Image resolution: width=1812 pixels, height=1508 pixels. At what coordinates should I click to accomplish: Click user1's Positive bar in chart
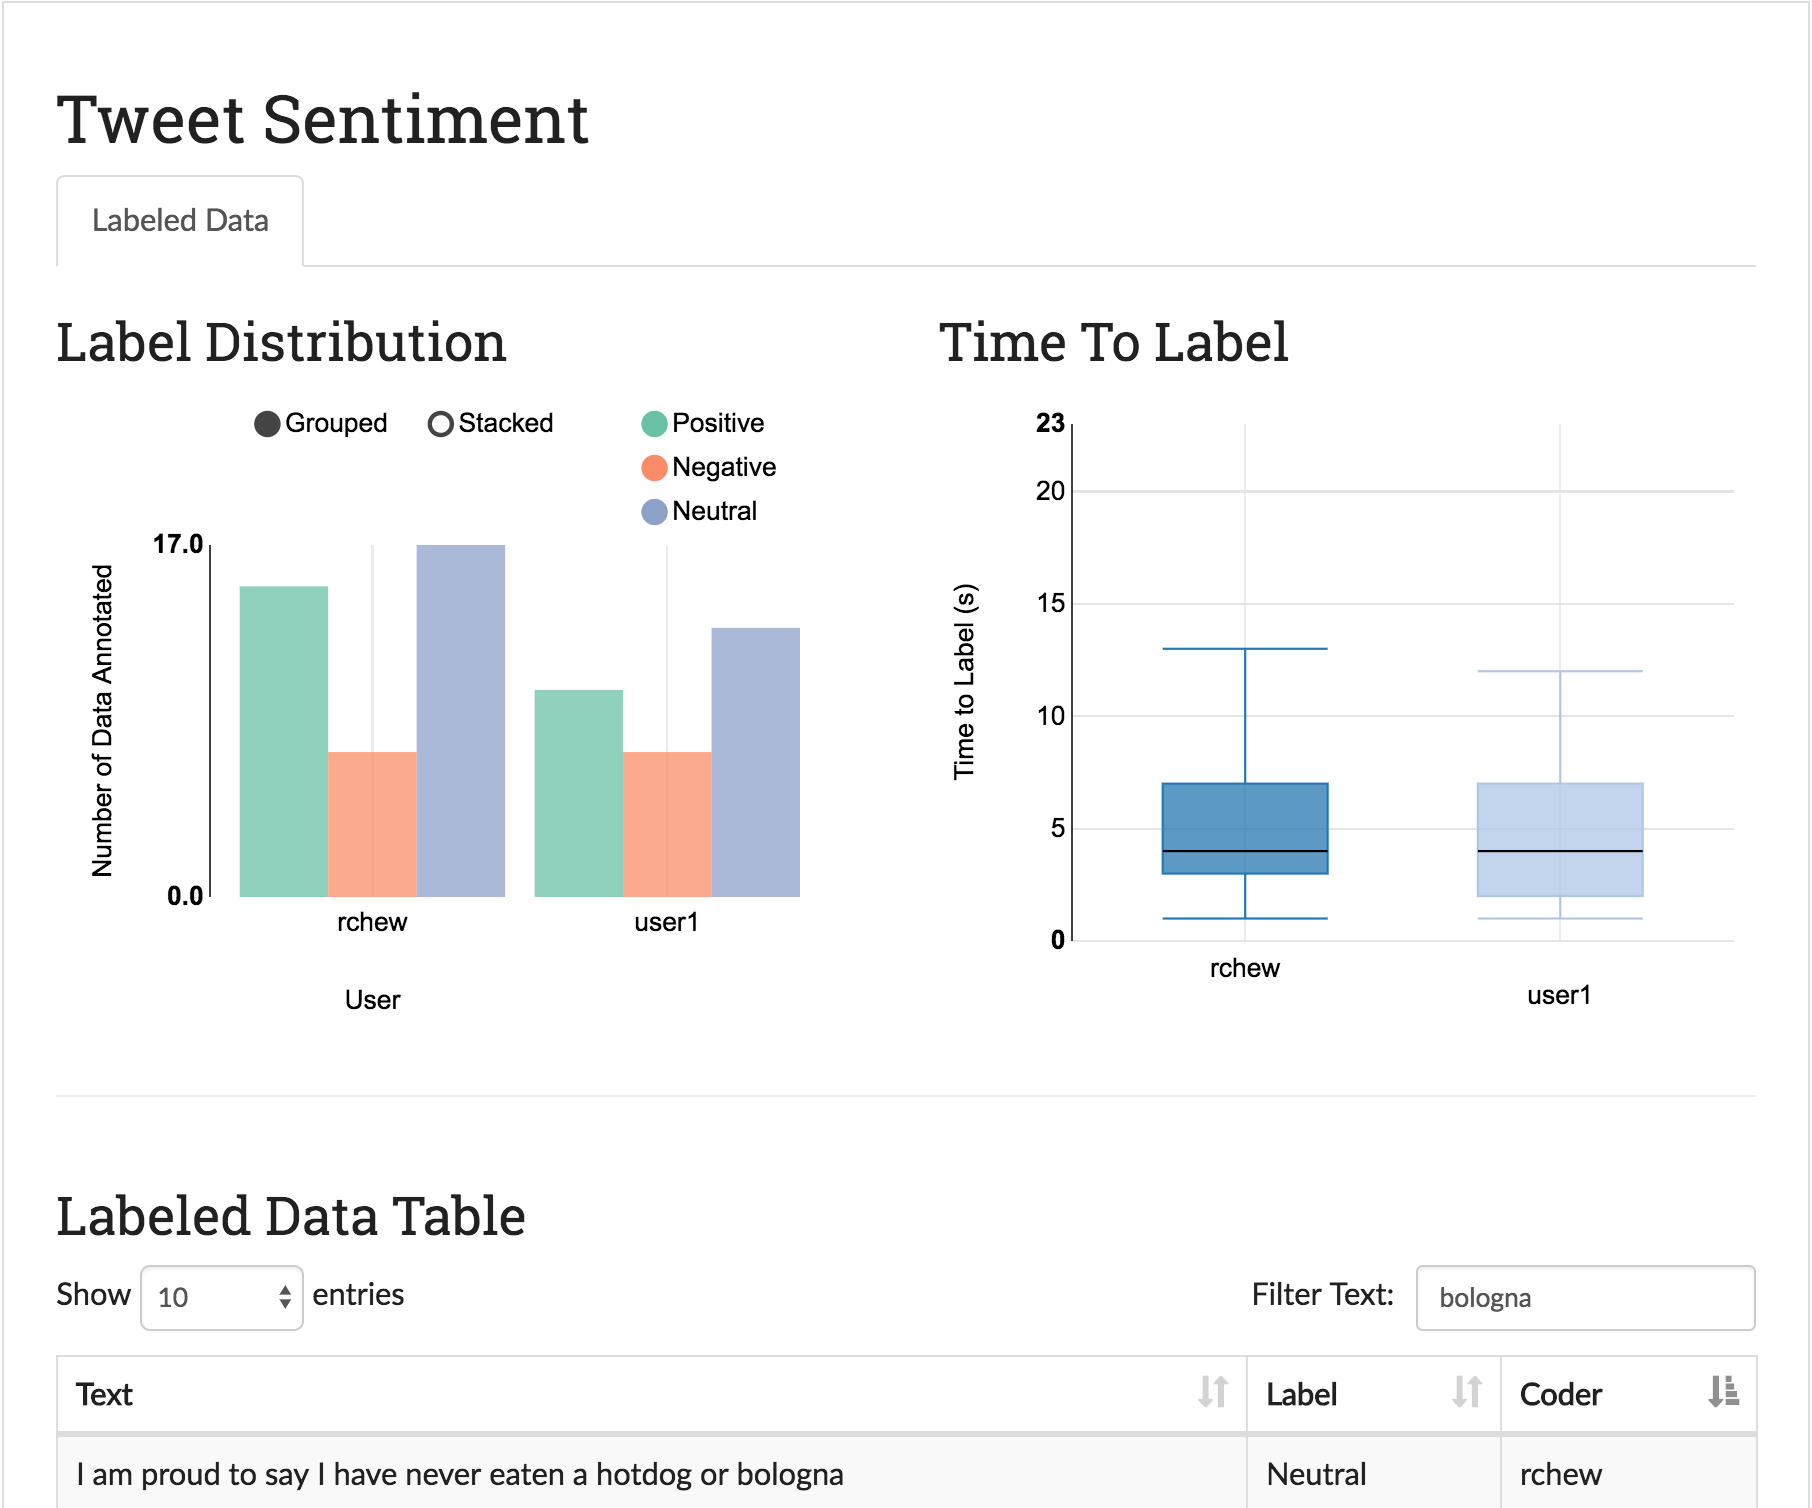click(578, 793)
